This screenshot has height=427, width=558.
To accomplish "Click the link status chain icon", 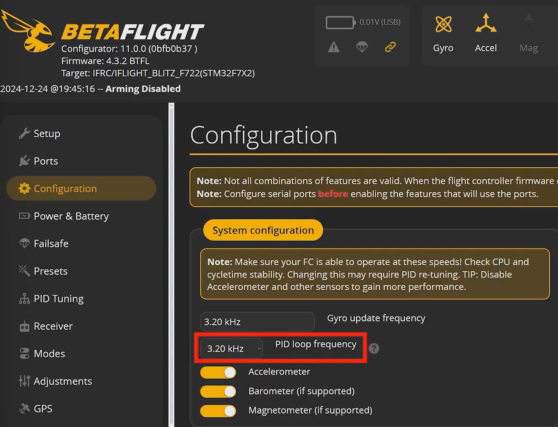I will [x=390, y=47].
